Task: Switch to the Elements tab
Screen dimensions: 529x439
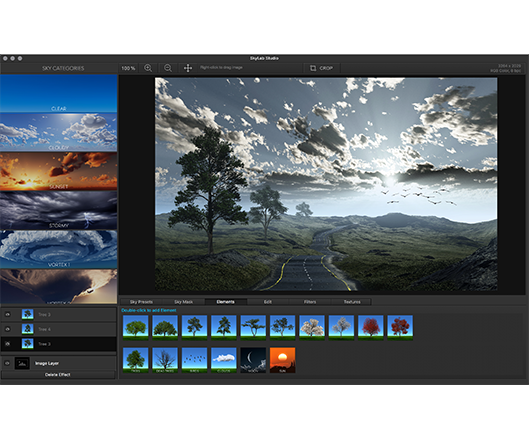Action: (x=226, y=302)
